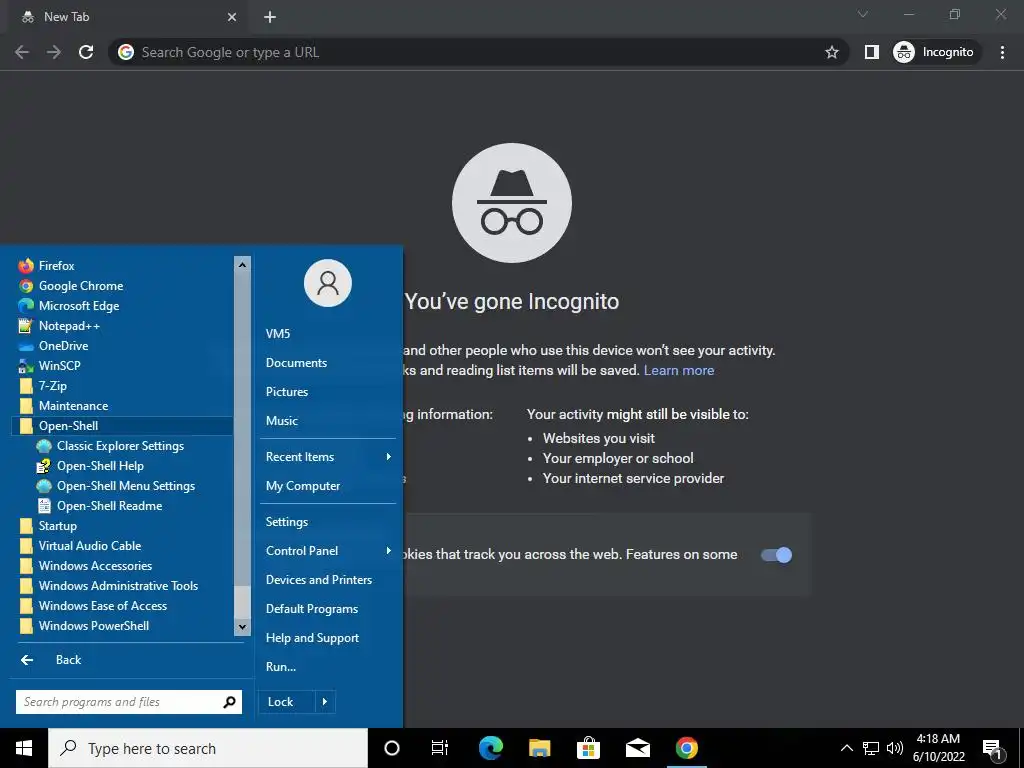Open a new Chrome tab
This screenshot has height=768, width=1024.
270,18
